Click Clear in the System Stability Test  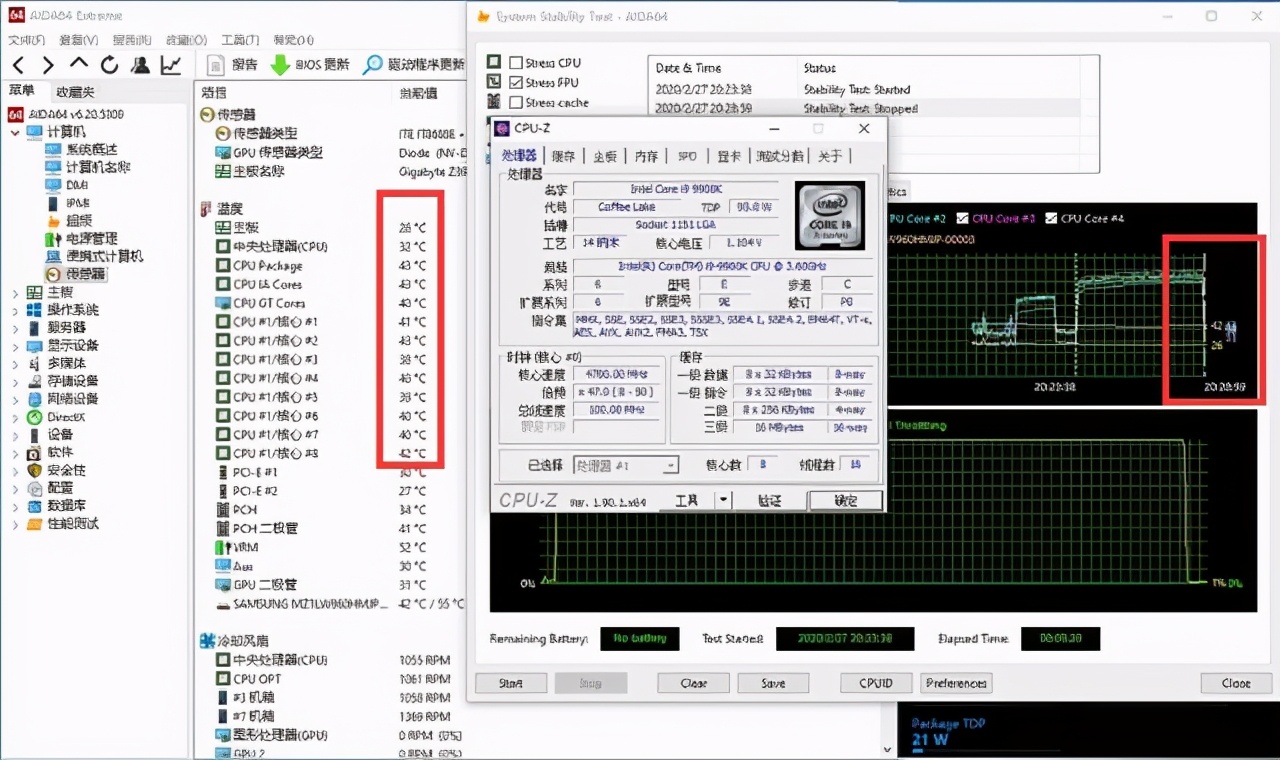click(x=694, y=684)
